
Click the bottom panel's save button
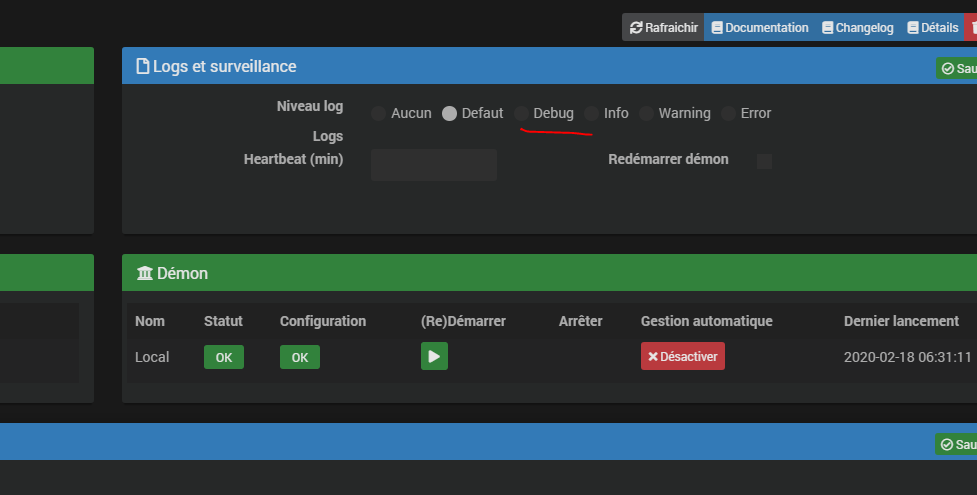point(957,444)
